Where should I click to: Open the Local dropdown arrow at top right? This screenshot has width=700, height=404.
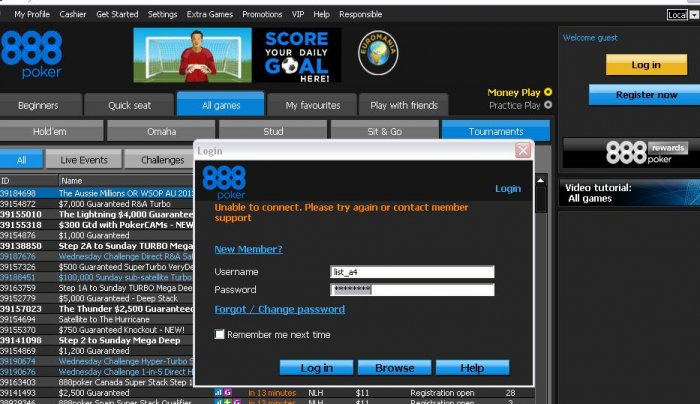pos(694,15)
